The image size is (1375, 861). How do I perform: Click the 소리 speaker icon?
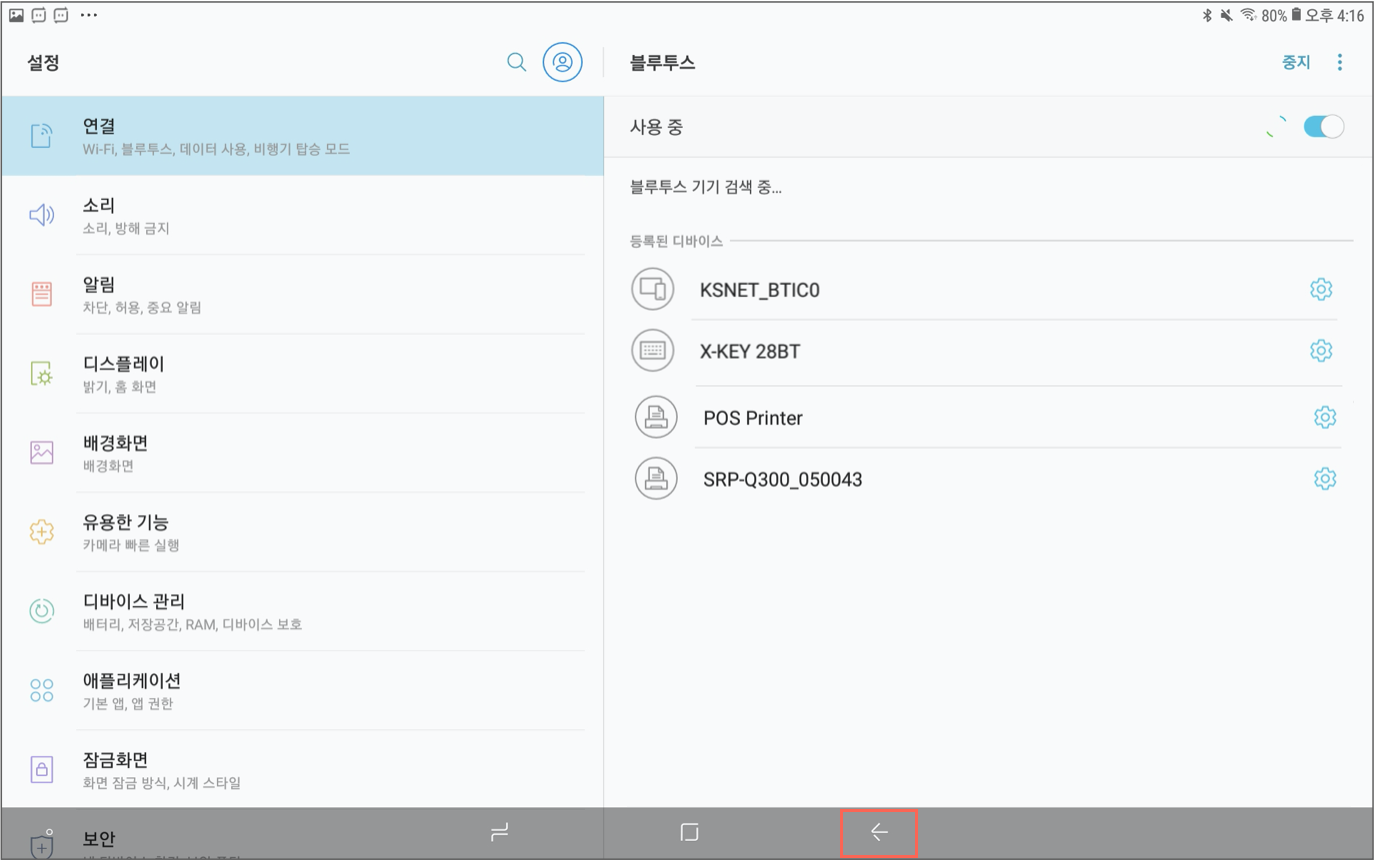[x=41, y=215]
